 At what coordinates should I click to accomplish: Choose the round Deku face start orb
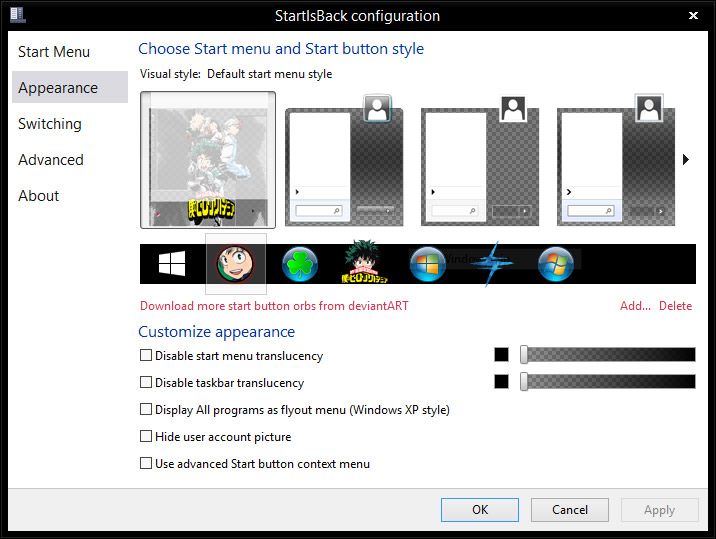coord(235,264)
